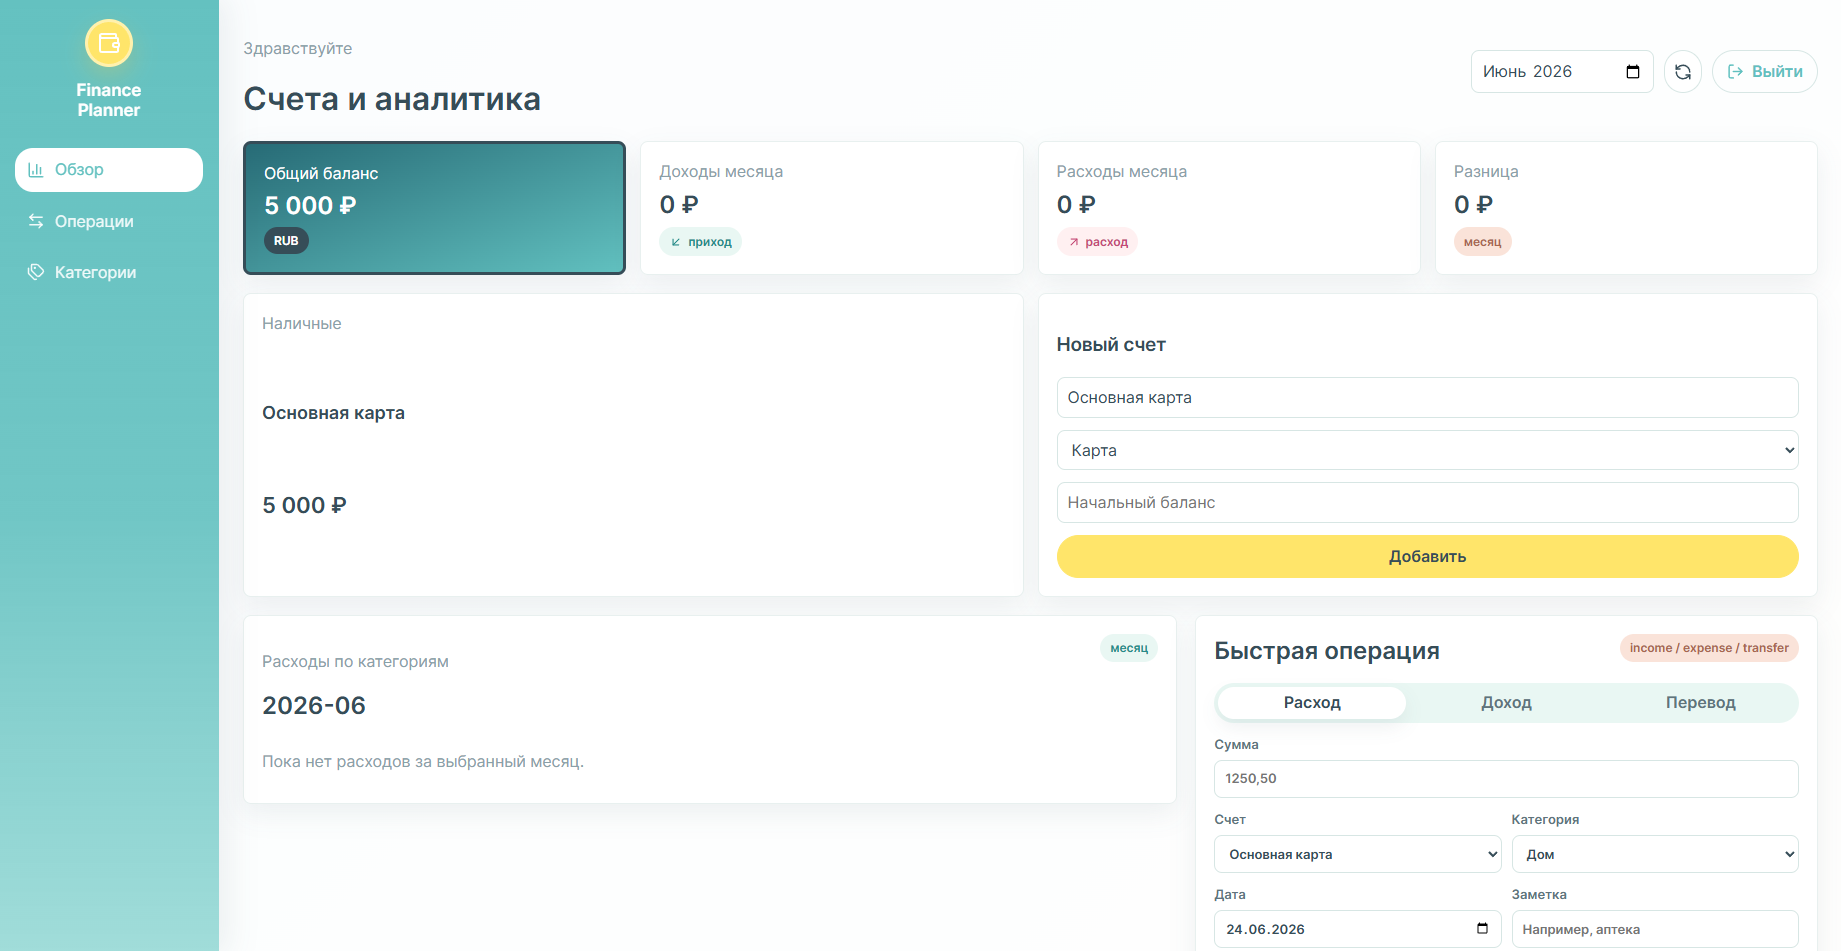Click the месяц badge in Разница card
This screenshot has height=951, width=1841.
[1482, 242]
